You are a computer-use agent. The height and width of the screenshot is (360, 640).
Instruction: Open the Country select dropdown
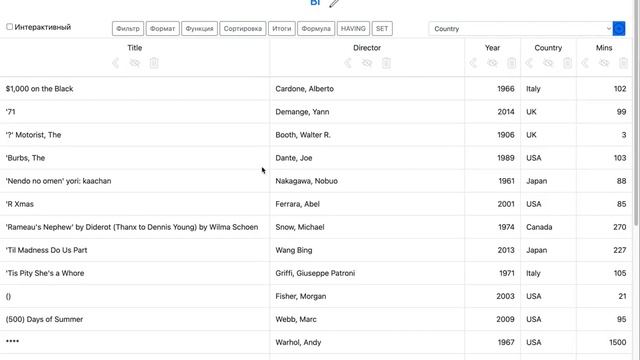[521, 29]
